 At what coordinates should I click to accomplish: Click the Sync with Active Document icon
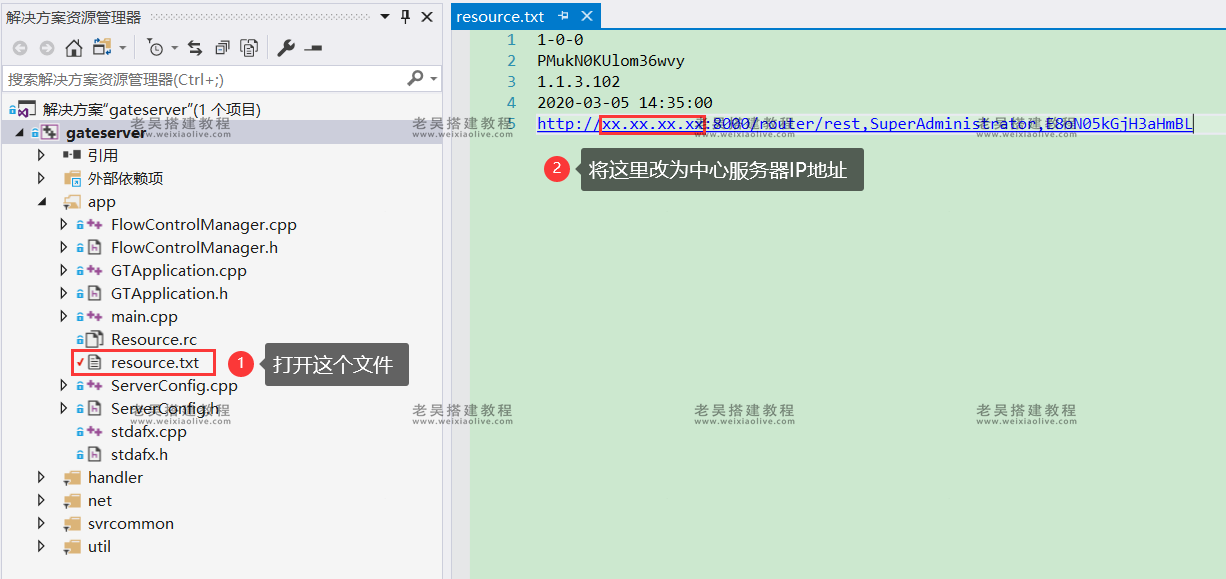(x=194, y=46)
